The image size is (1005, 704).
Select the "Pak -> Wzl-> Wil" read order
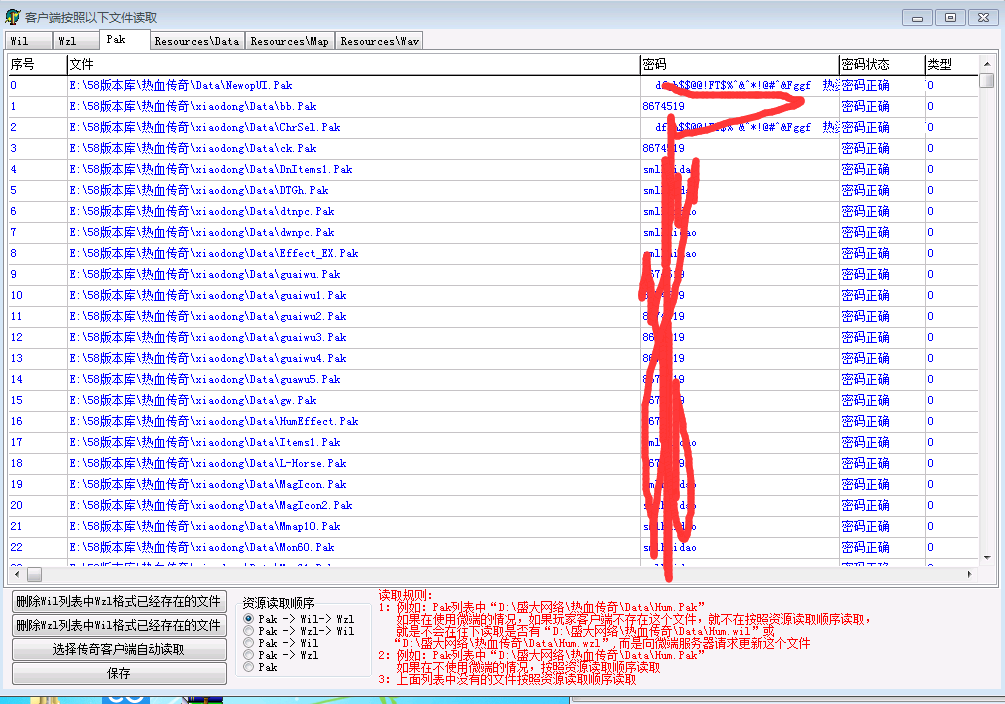coord(248,631)
